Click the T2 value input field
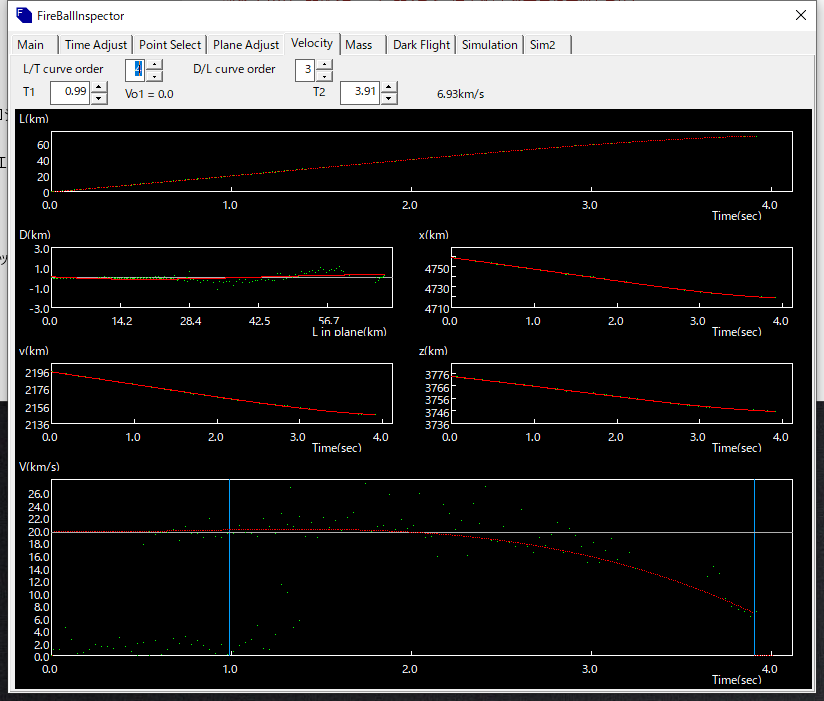This screenshot has height=701, width=824. pos(359,92)
